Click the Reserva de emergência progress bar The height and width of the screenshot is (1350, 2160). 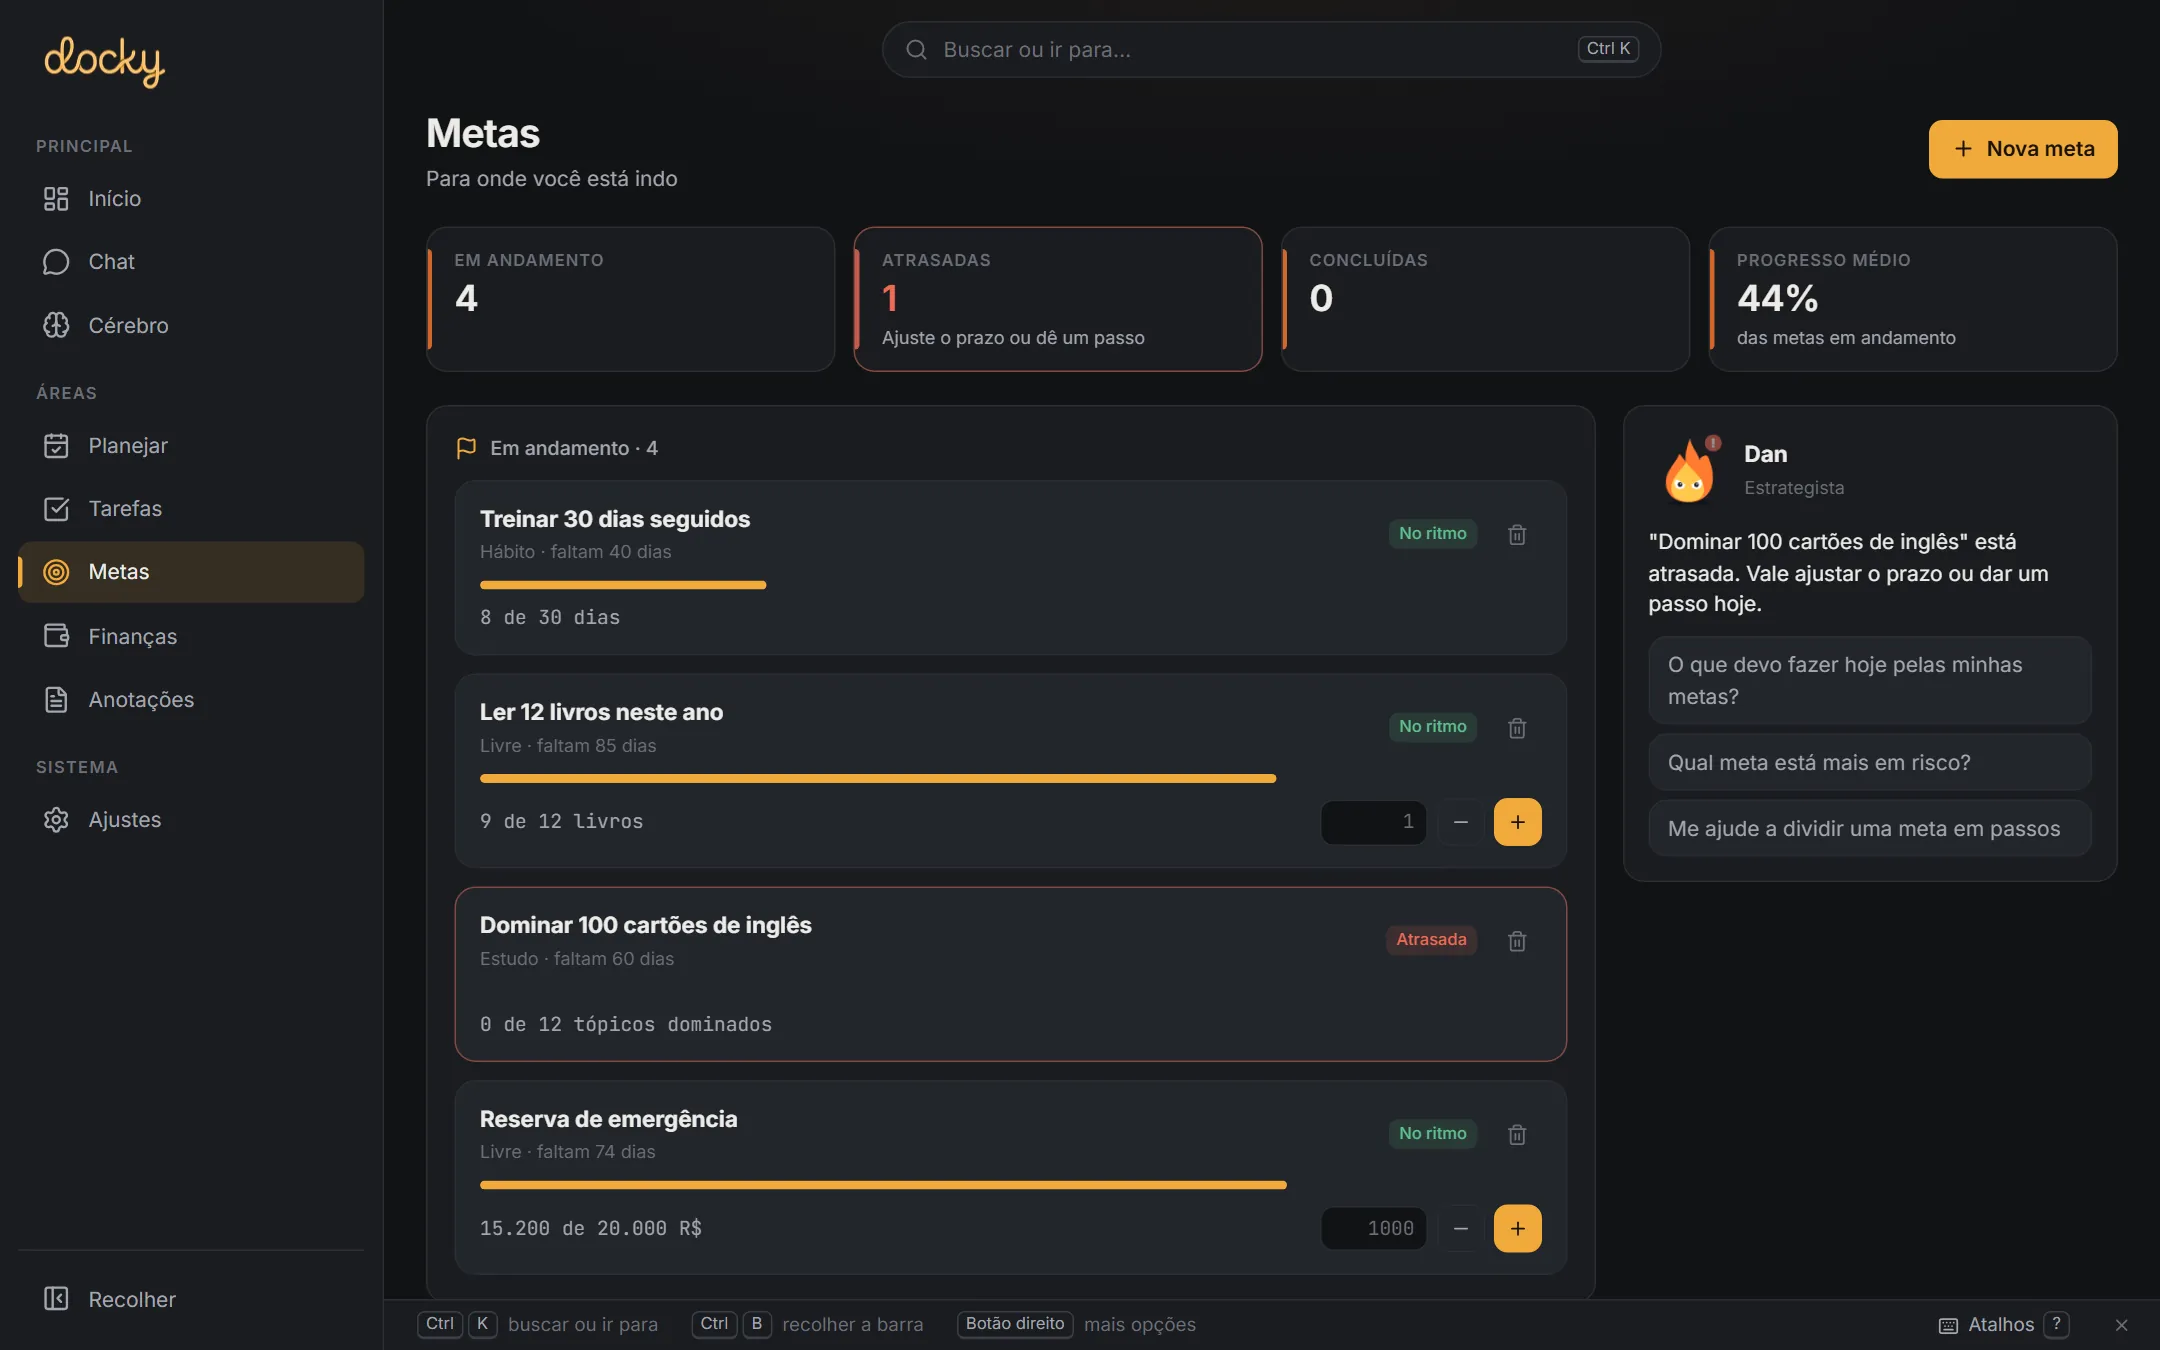click(x=1010, y=1185)
